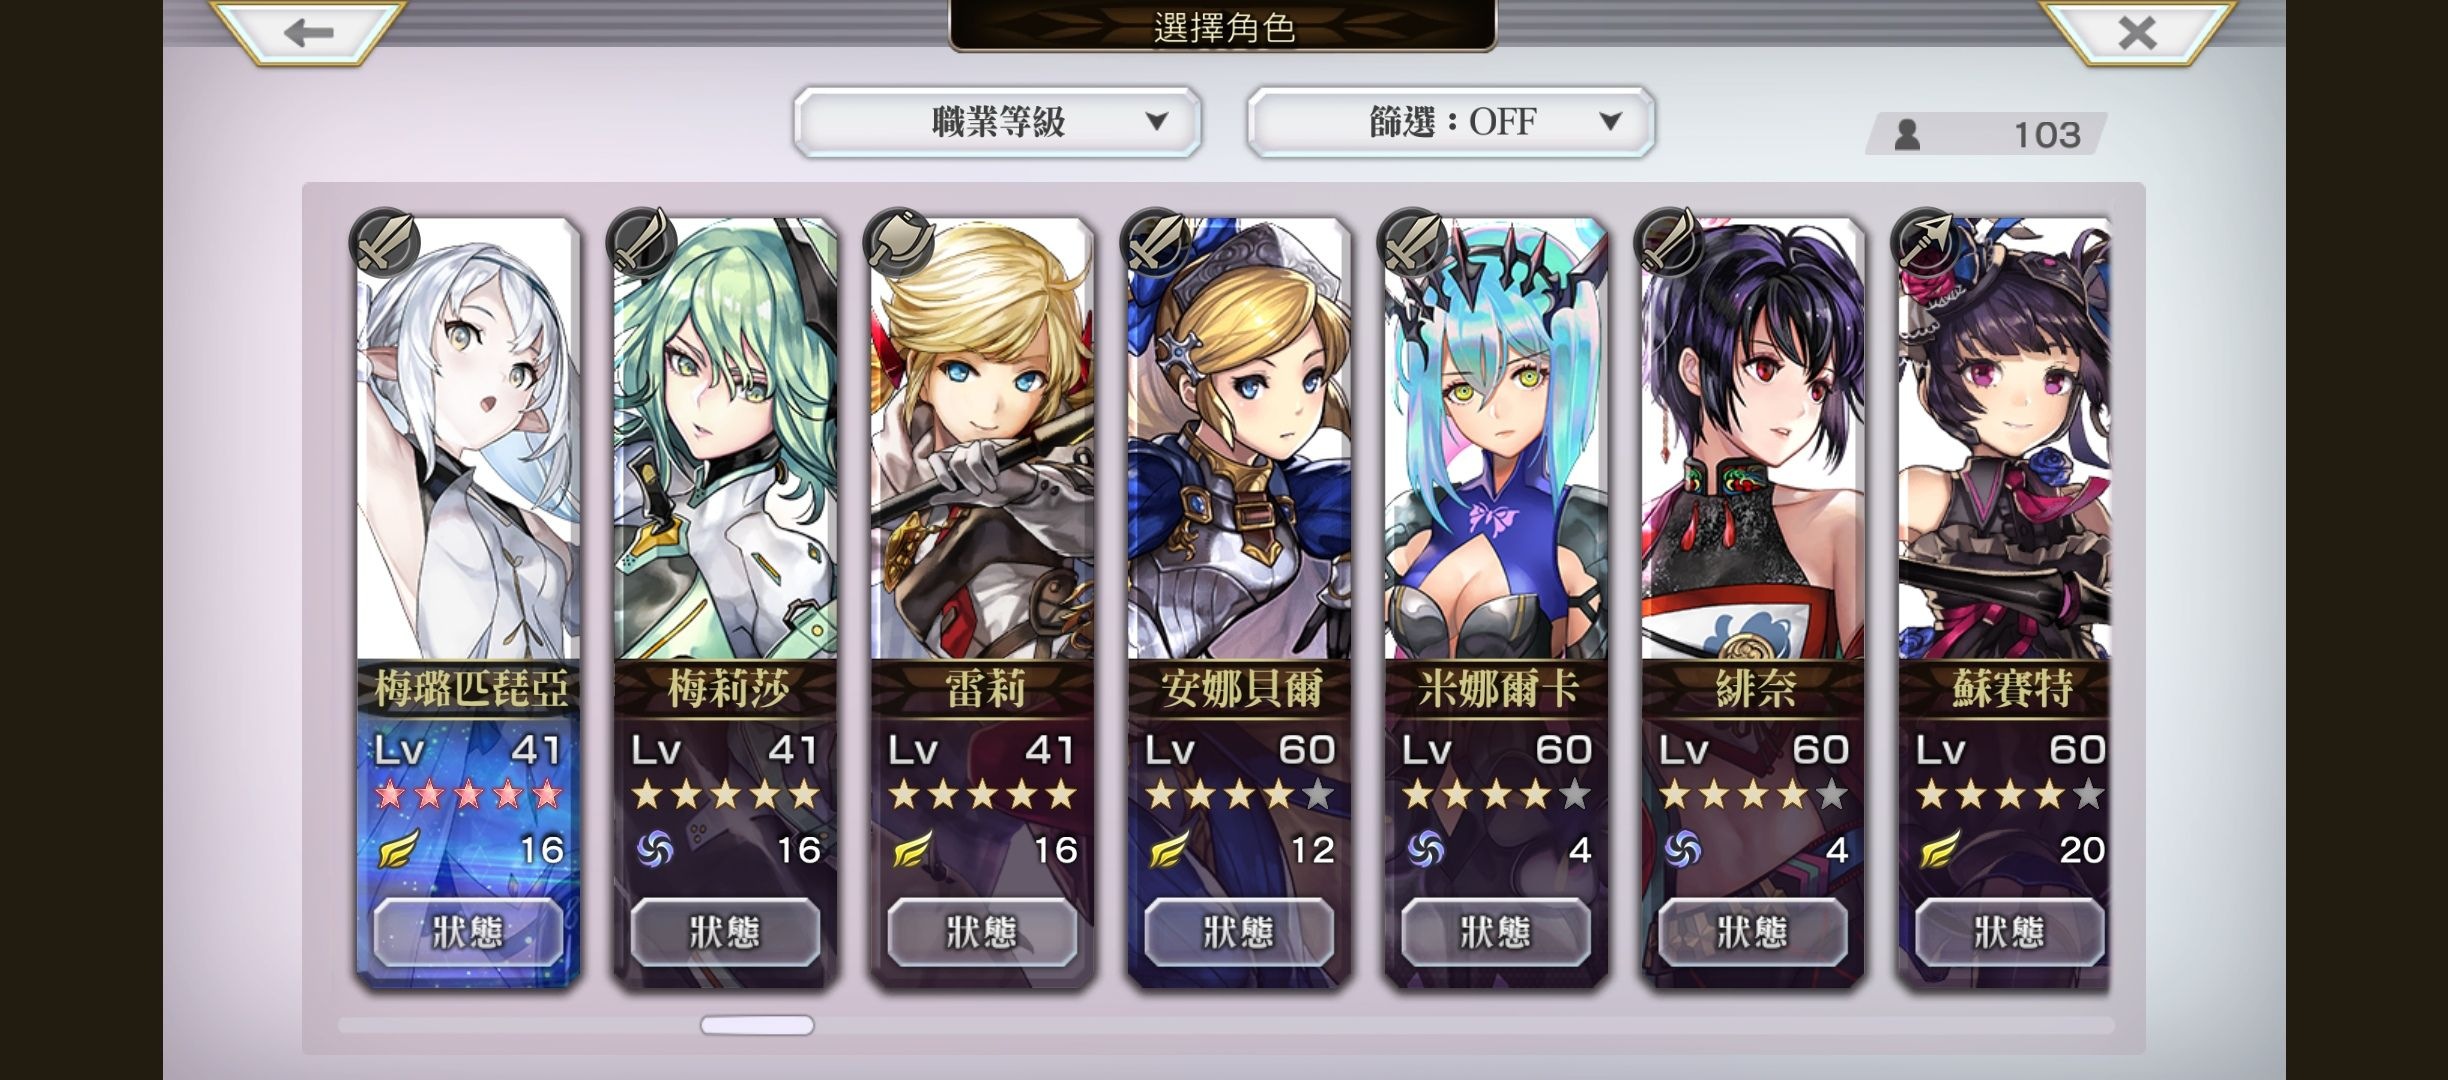Image resolution: width=2448 pixels, height=1080 pixels.
Task: Select the 米娜爾卡 character portrait
Action: pyautogui.click(x=1496, y=440)
